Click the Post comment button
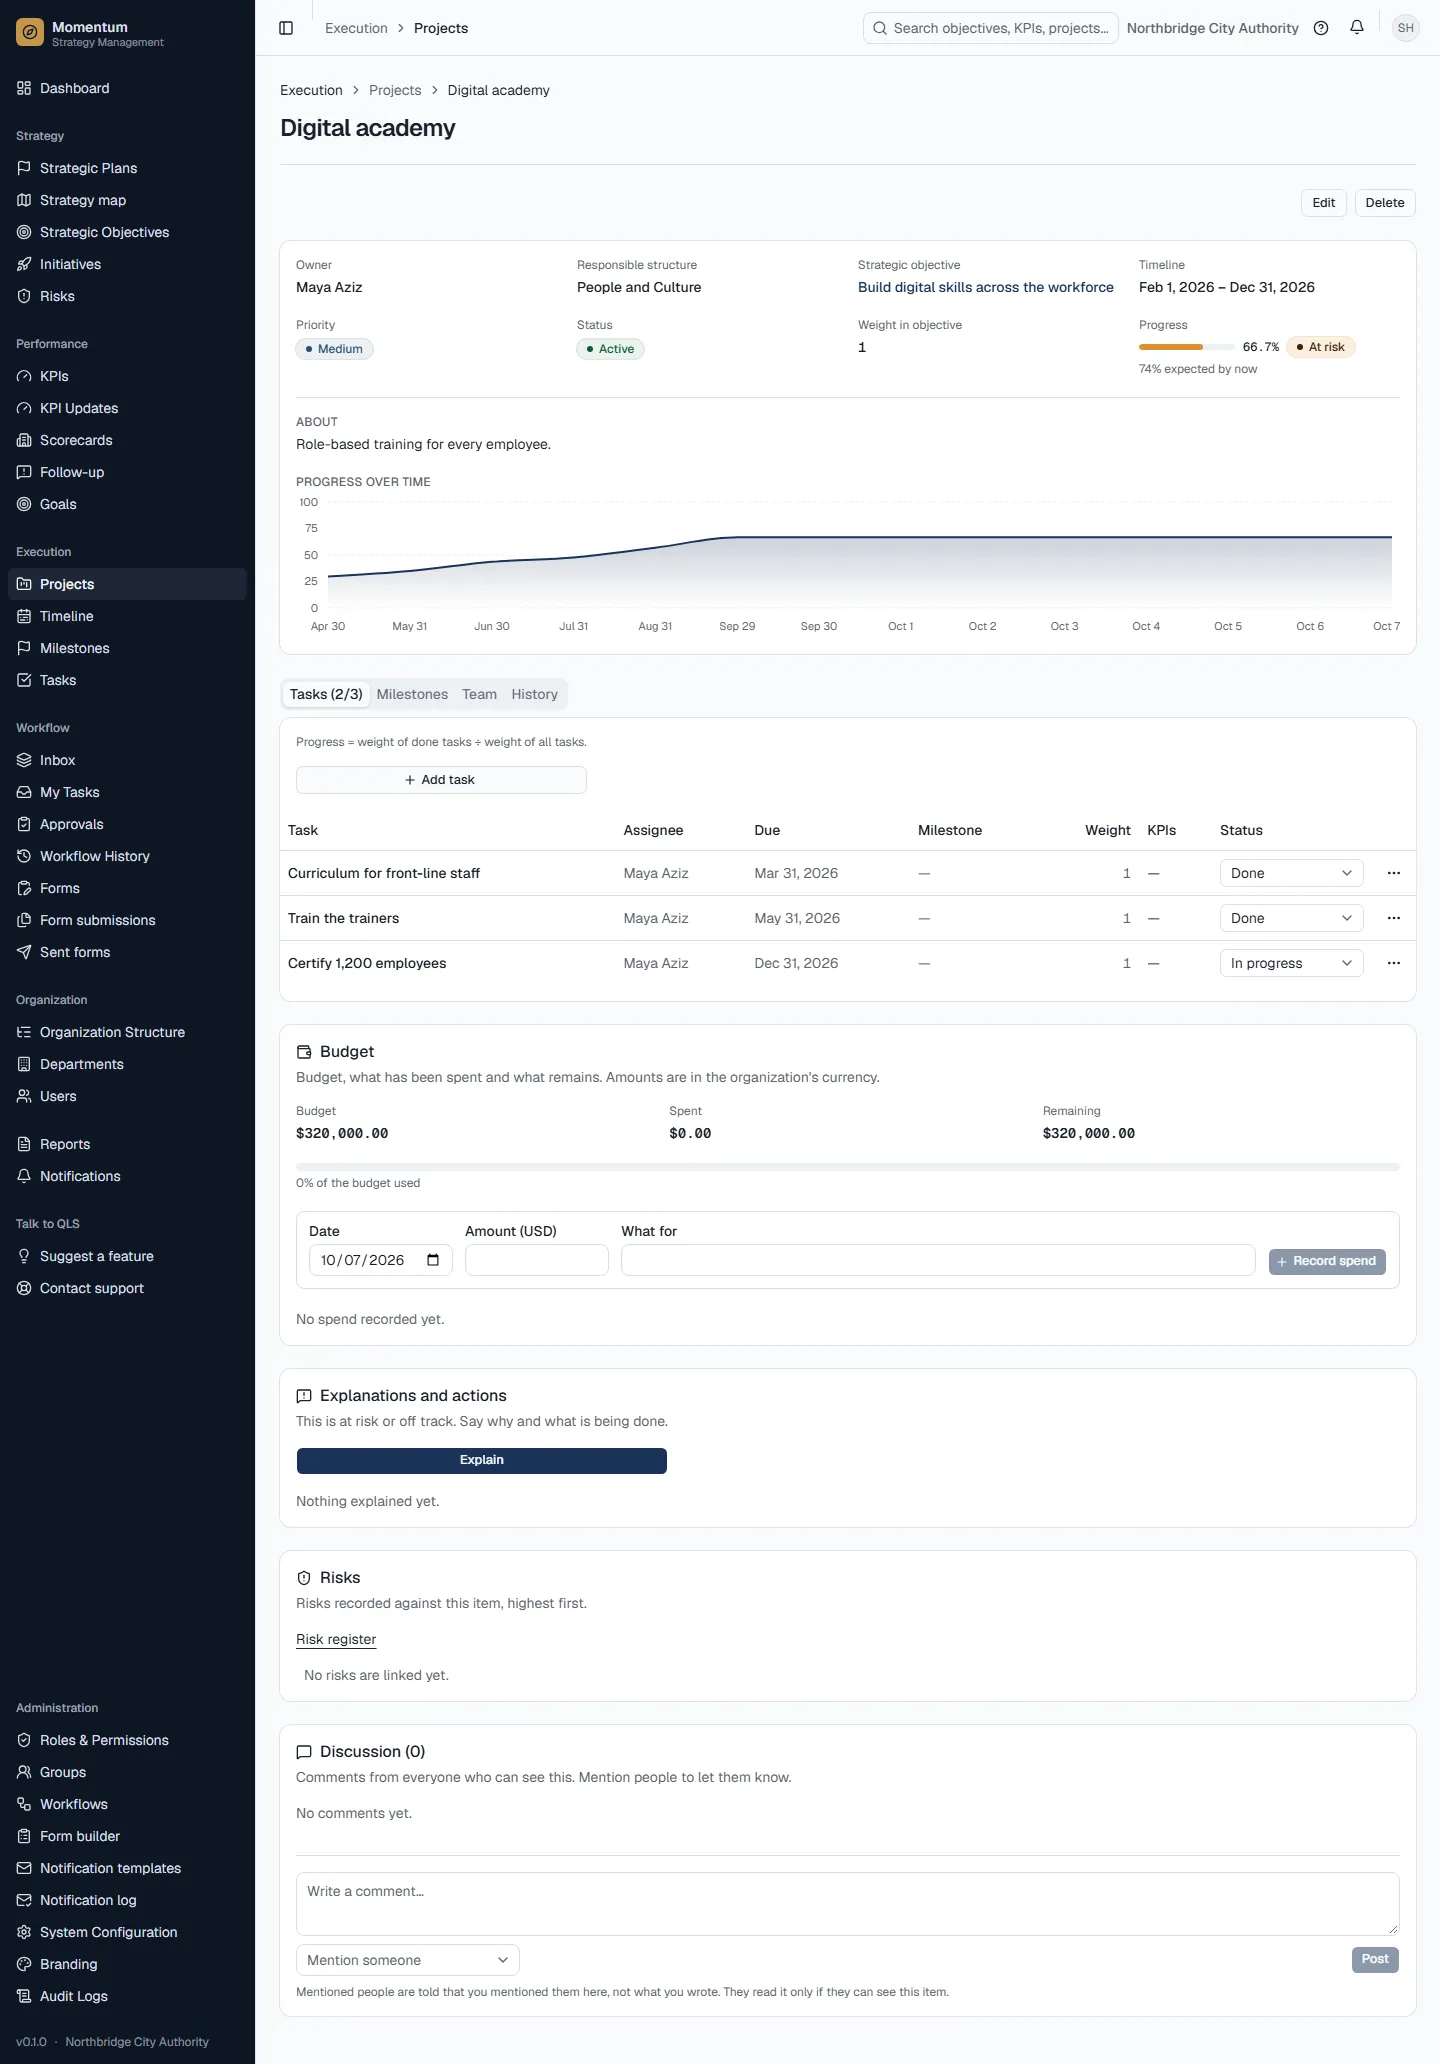This screenshot has width=1440, height=2064. point(1375,1959)
